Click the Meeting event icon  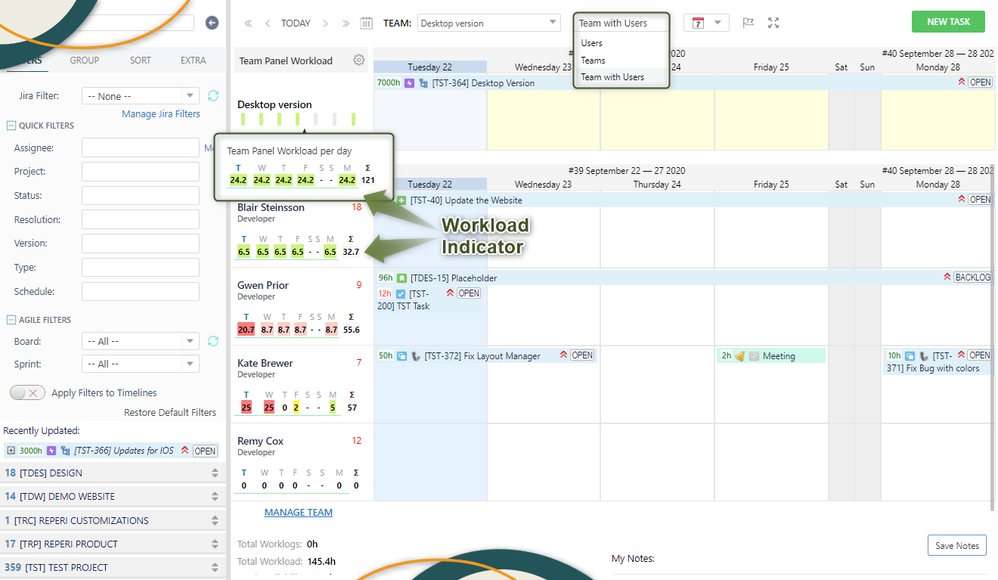click(740, 356)
